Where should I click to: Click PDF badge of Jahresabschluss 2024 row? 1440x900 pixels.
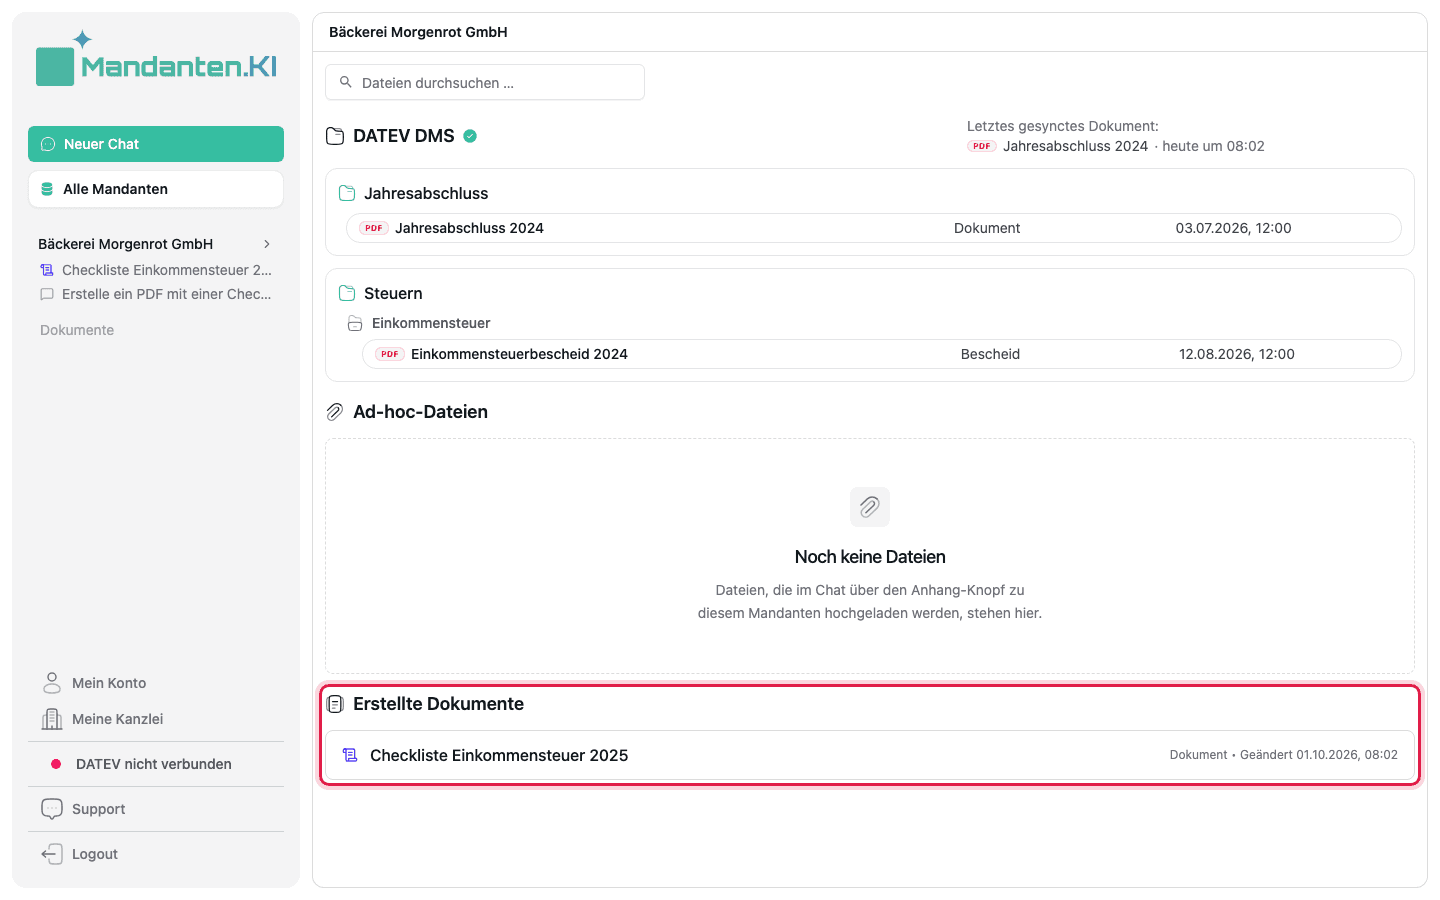click(374, 228)
